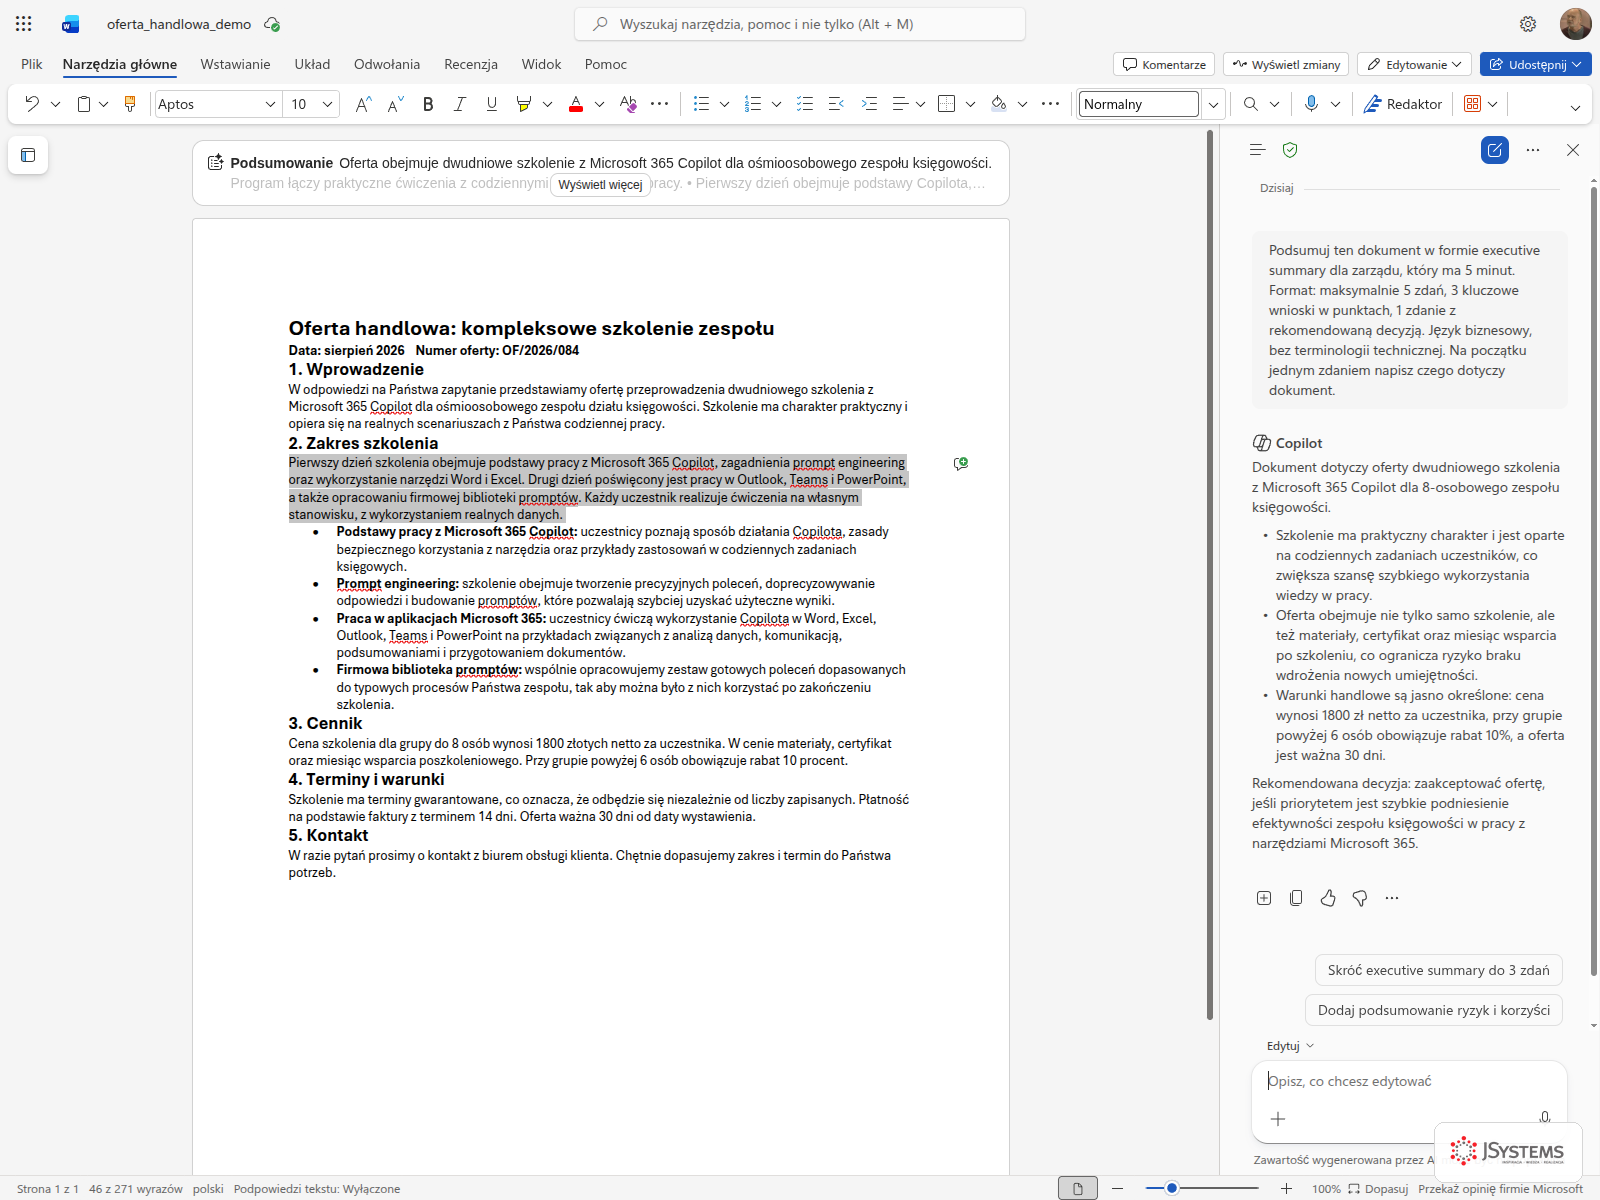The width and height of the screenshot is (1600, 1200).
Task: Click the borders icon
Action: (x=947, y=104)
